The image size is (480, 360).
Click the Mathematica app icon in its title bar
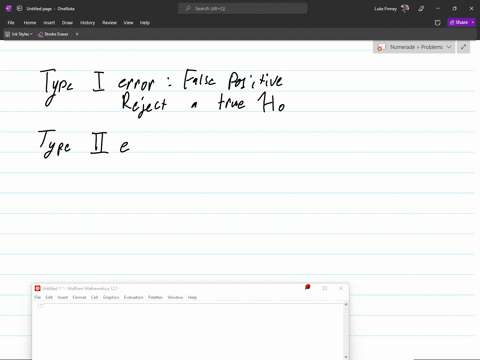tap(37, 288)
